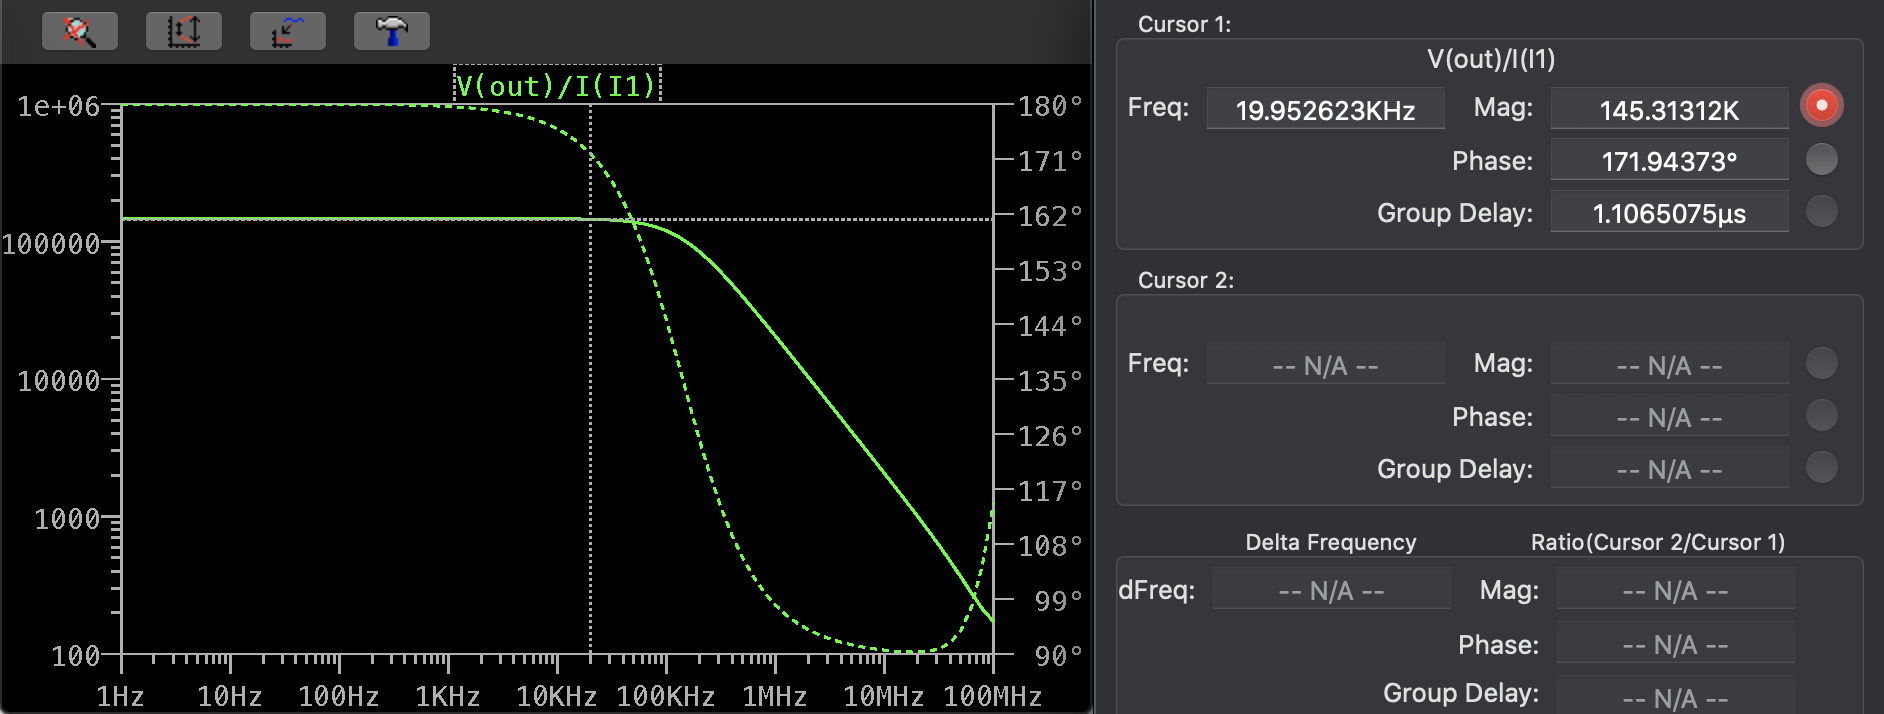This screenshot has width=1884, height=714.
Task: Click the zoom full extents magnifier icon
Action: coord(80,31)
